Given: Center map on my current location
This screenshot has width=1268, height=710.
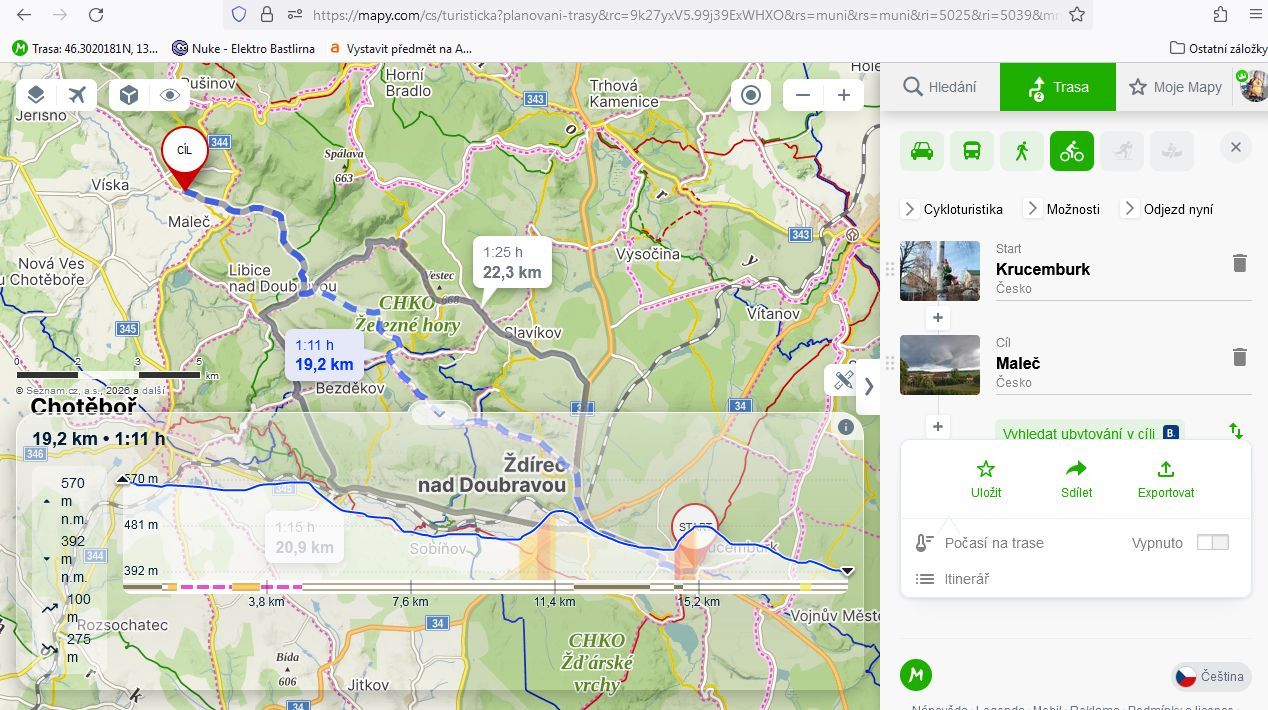Looking at the screenshot, I should point(751,95).
